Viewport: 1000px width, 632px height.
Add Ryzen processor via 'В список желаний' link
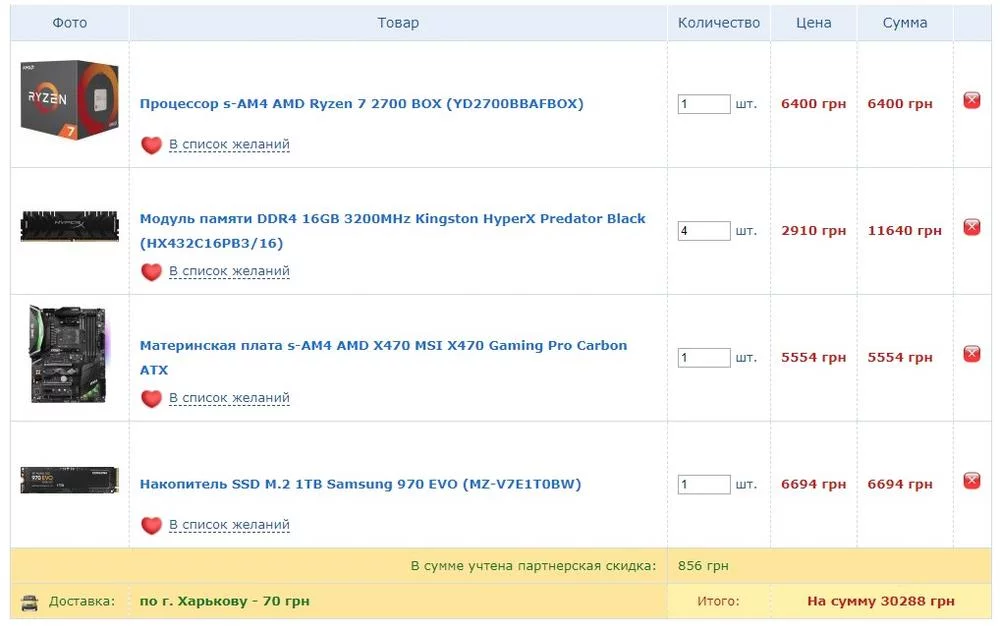point(229,145)
